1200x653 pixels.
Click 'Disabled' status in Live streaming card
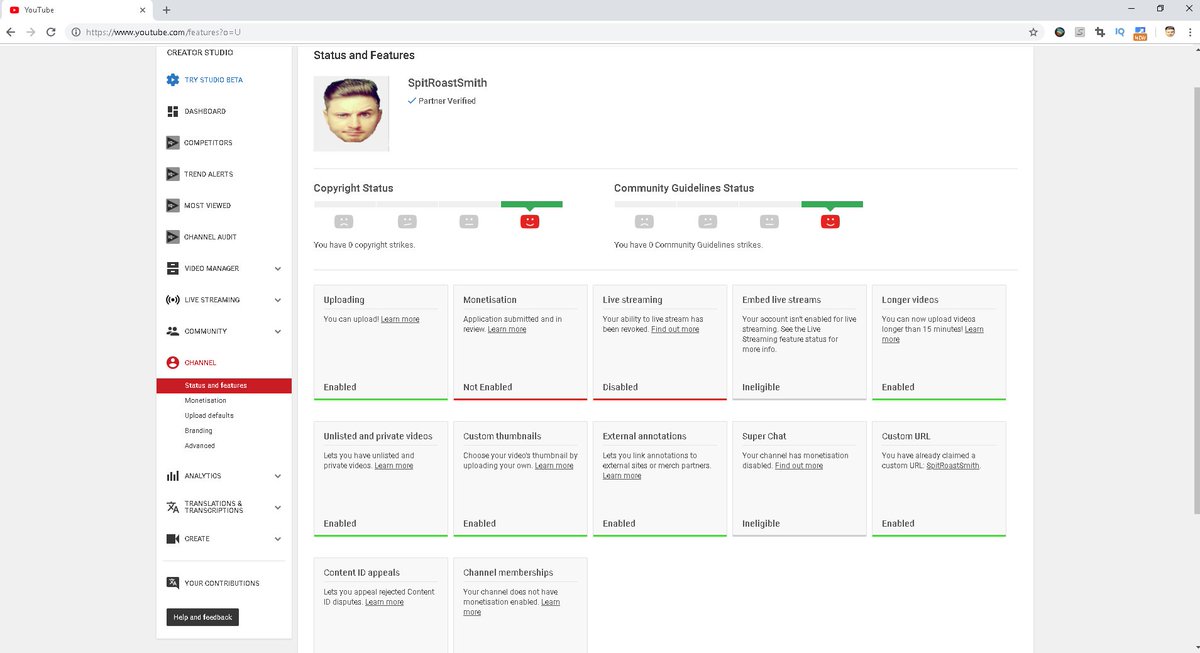[620, 387]
